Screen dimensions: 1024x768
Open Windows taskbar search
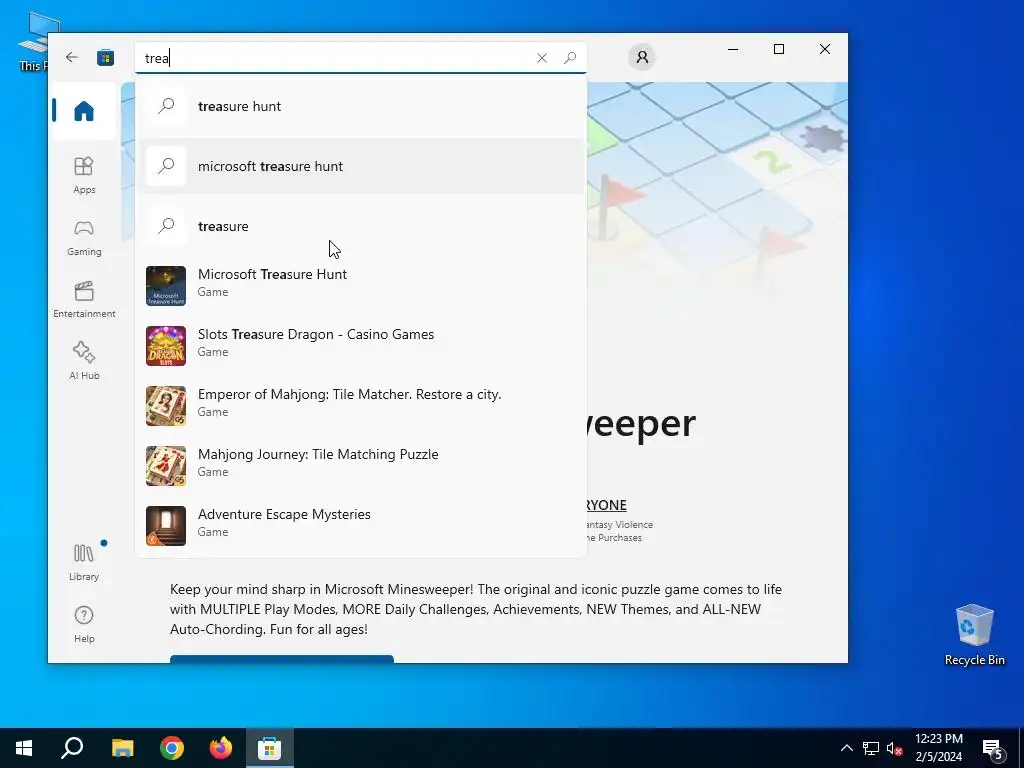(x=72, y=748)
